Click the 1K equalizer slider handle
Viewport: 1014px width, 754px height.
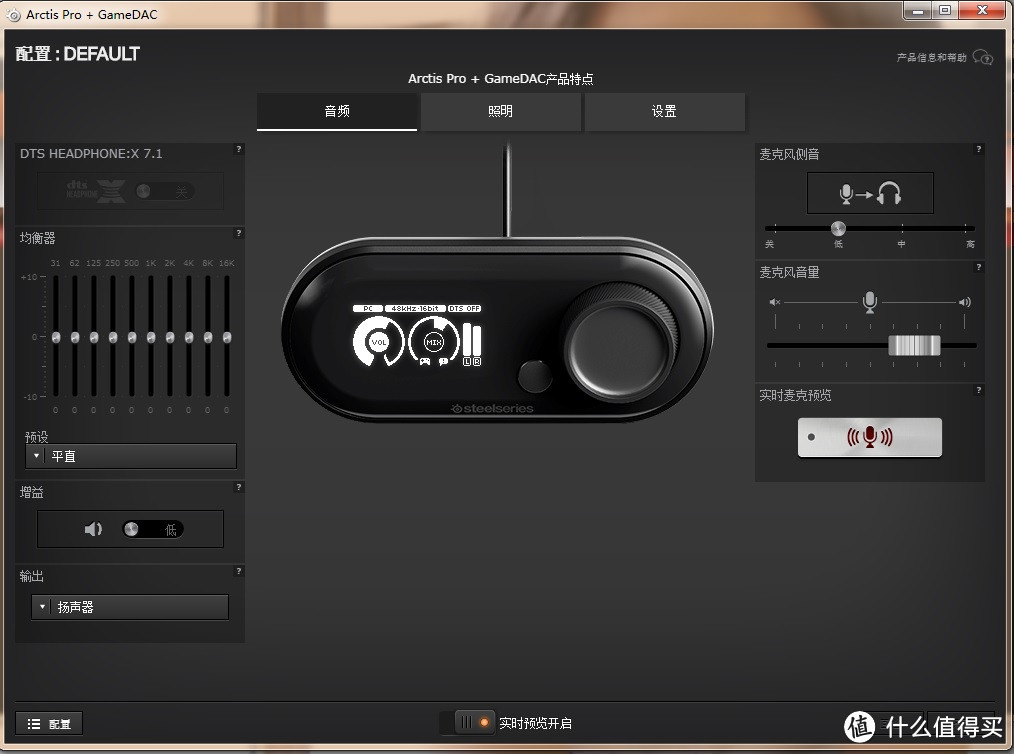[151, 338]
